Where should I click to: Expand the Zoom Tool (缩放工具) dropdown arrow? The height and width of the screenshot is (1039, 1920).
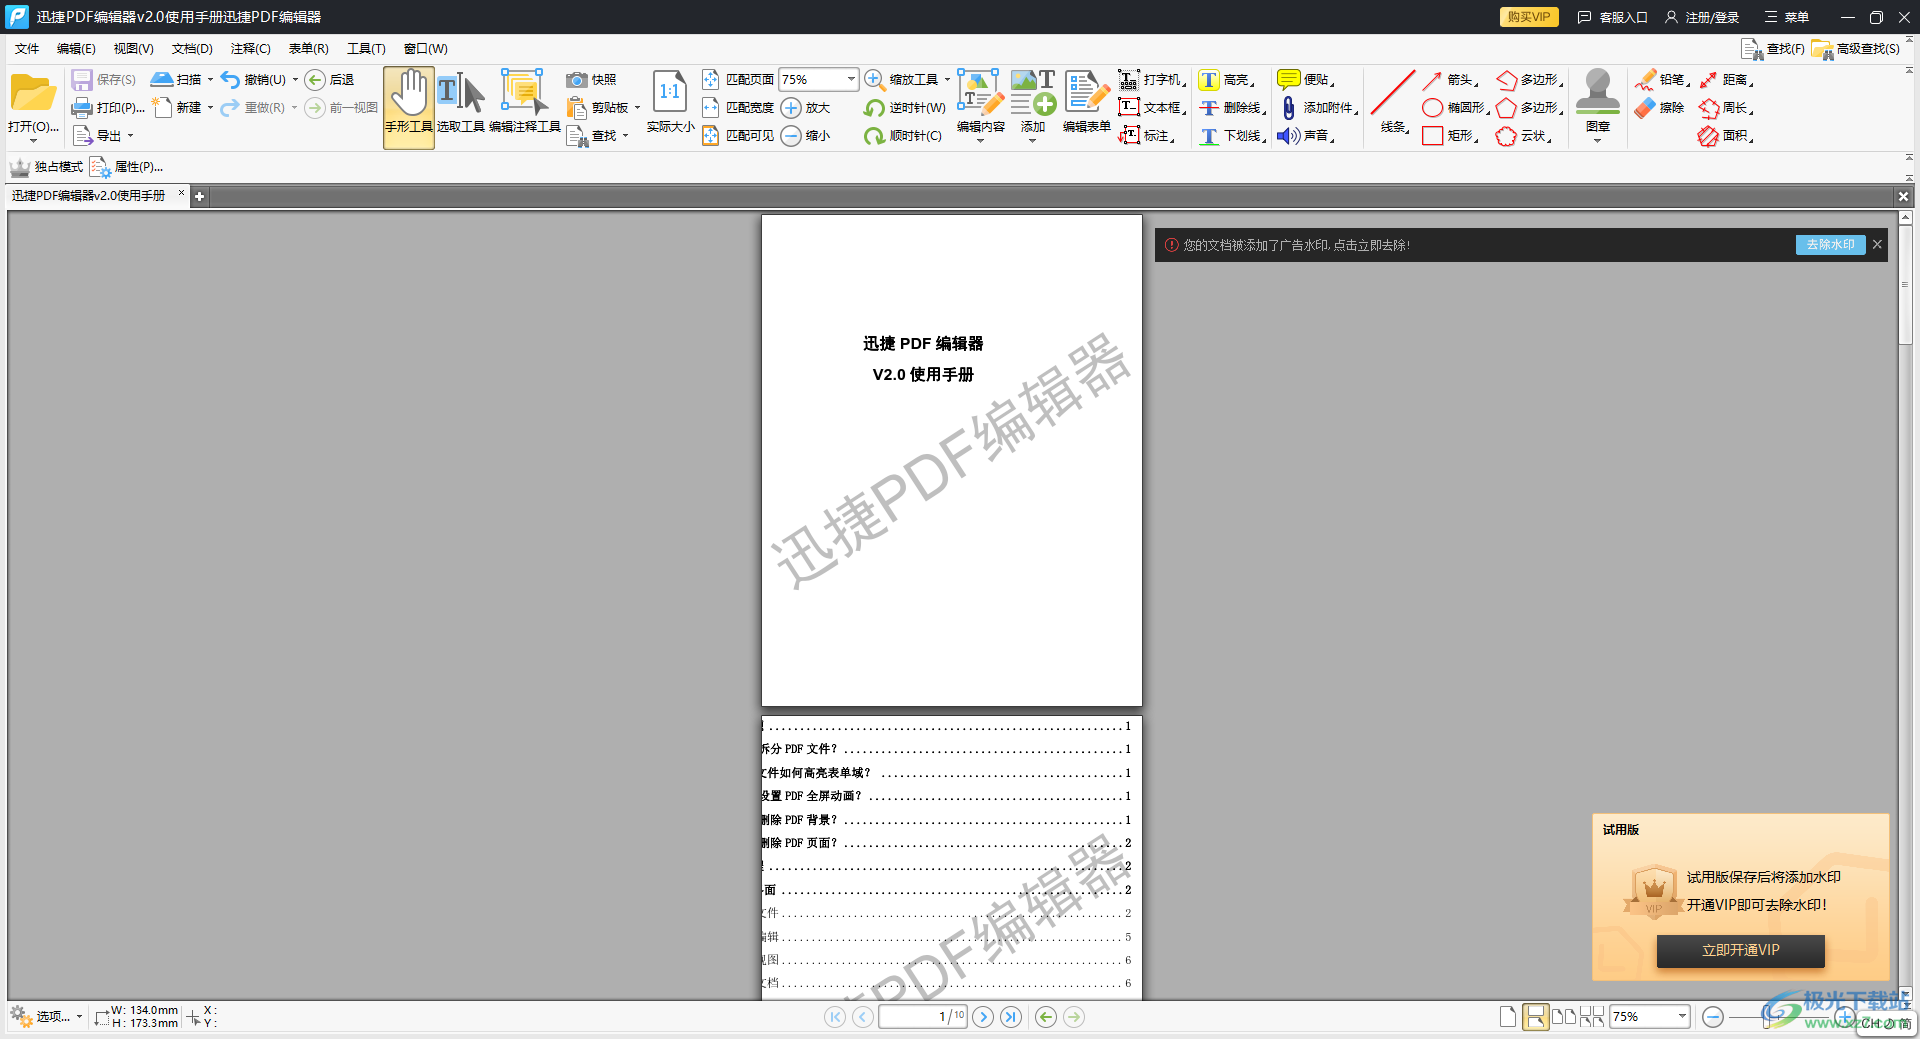(x=947, y=80)
